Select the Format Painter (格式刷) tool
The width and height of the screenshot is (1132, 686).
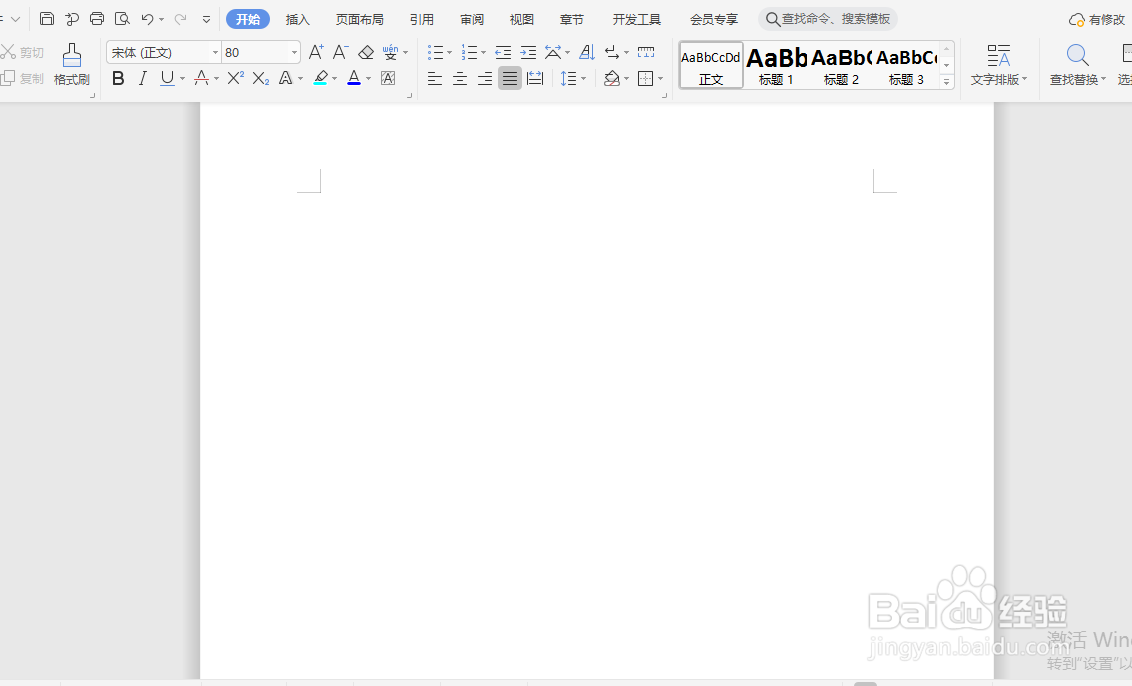[x=71, y=64]
